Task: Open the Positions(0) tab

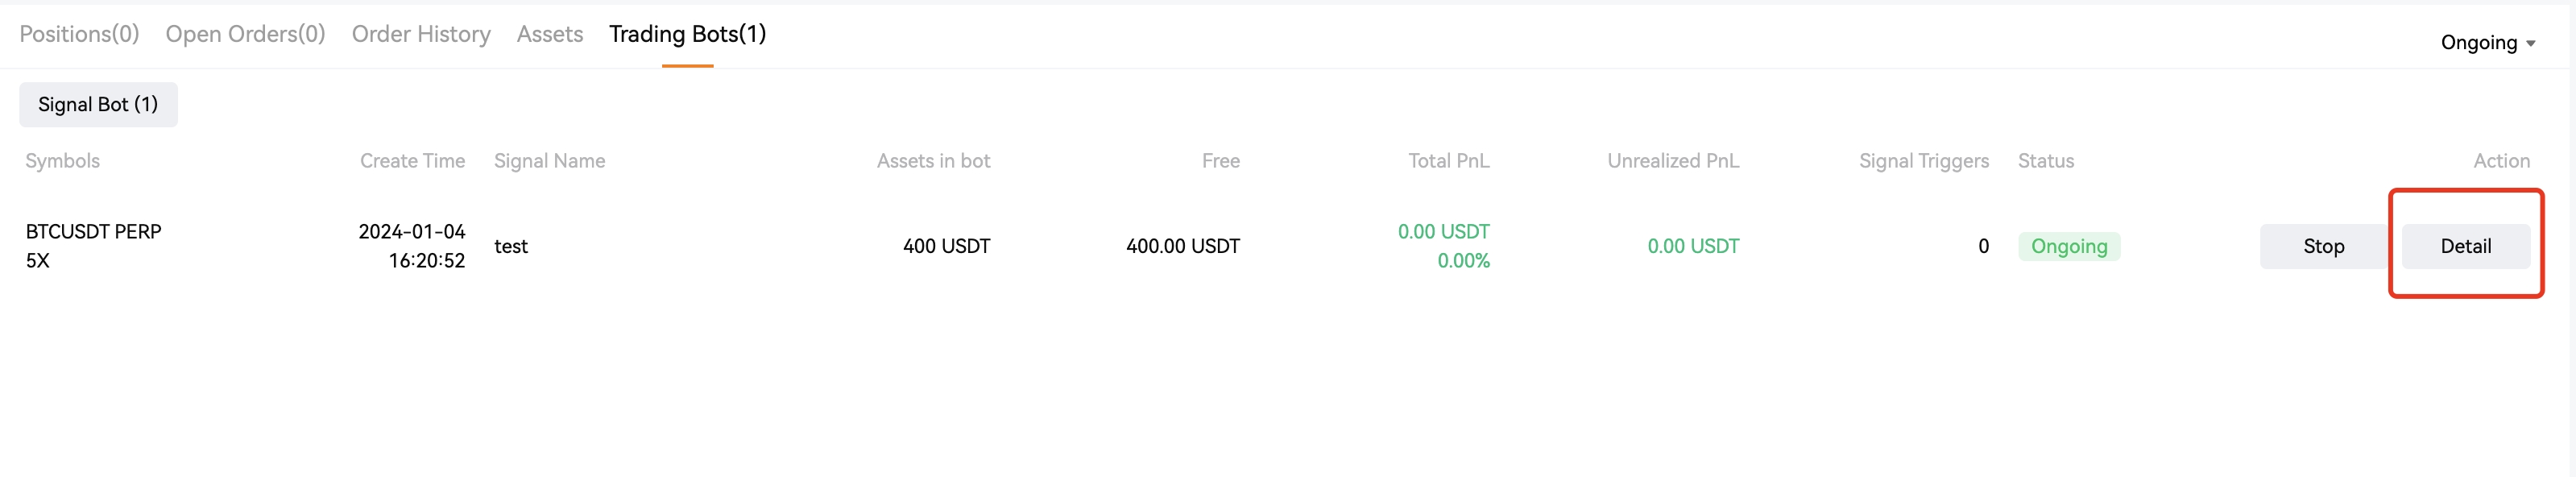Action: 79,34
